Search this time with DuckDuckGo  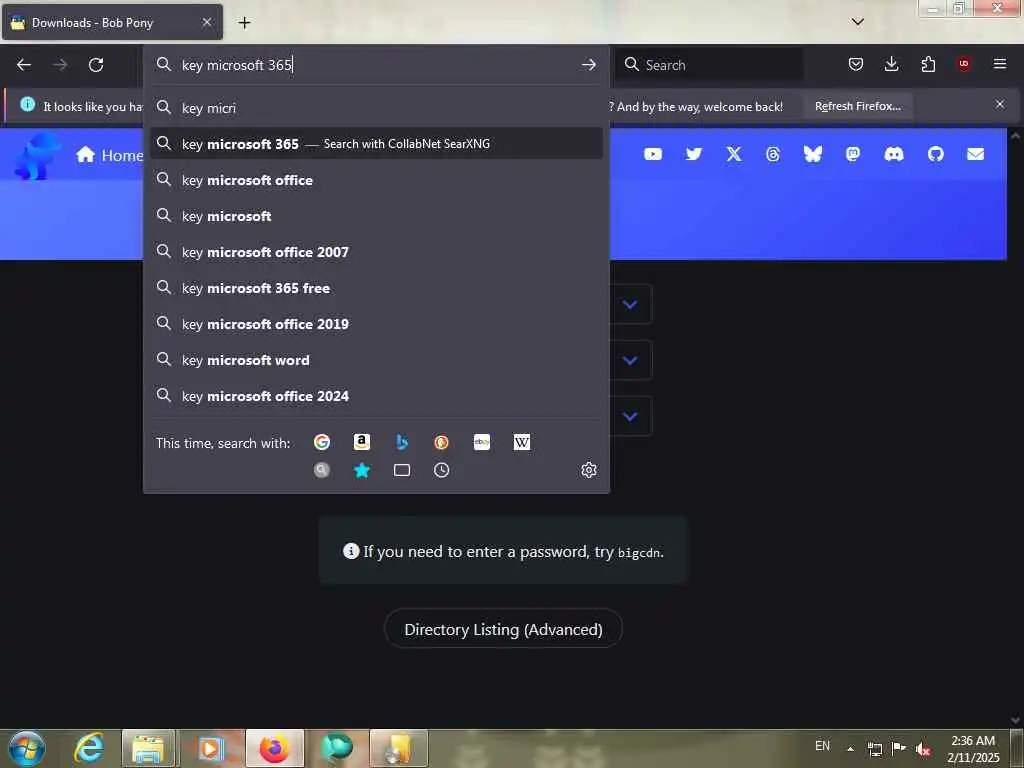coord(441,442)
